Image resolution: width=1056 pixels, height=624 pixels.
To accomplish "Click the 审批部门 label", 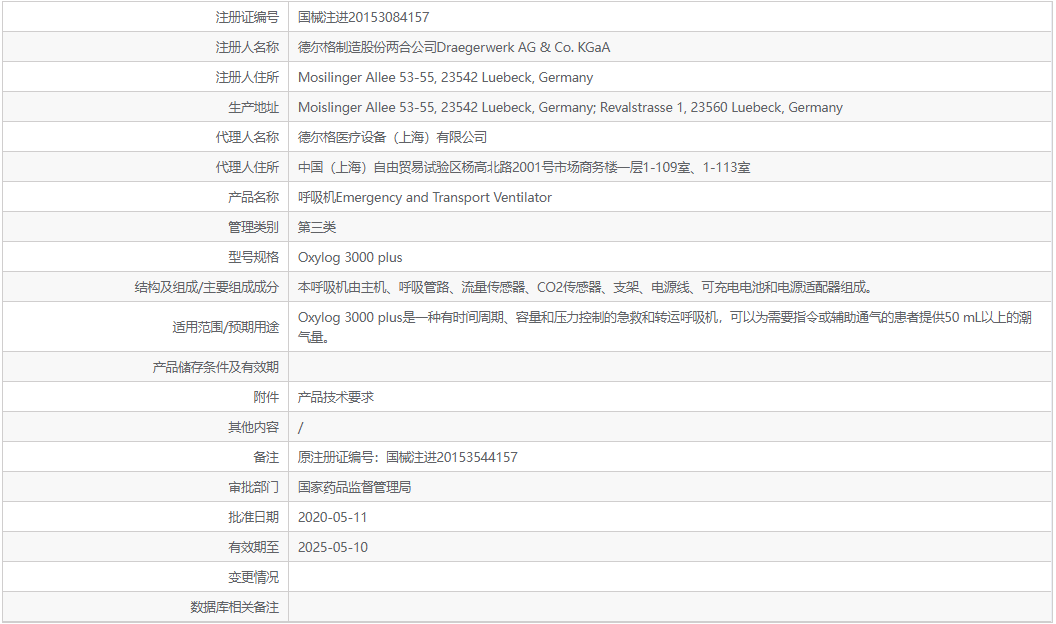I will pyautogui.click(x=253, y=487).
